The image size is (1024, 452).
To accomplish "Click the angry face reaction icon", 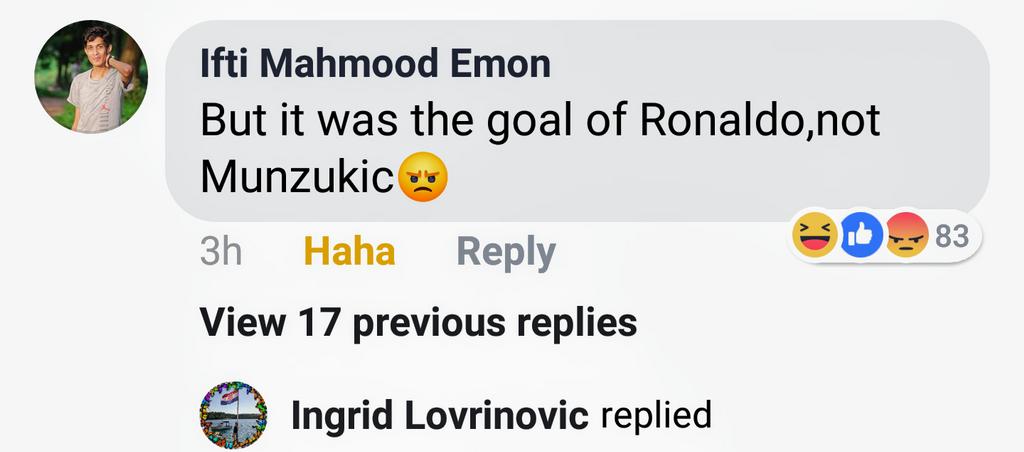I will pos(907,237).
